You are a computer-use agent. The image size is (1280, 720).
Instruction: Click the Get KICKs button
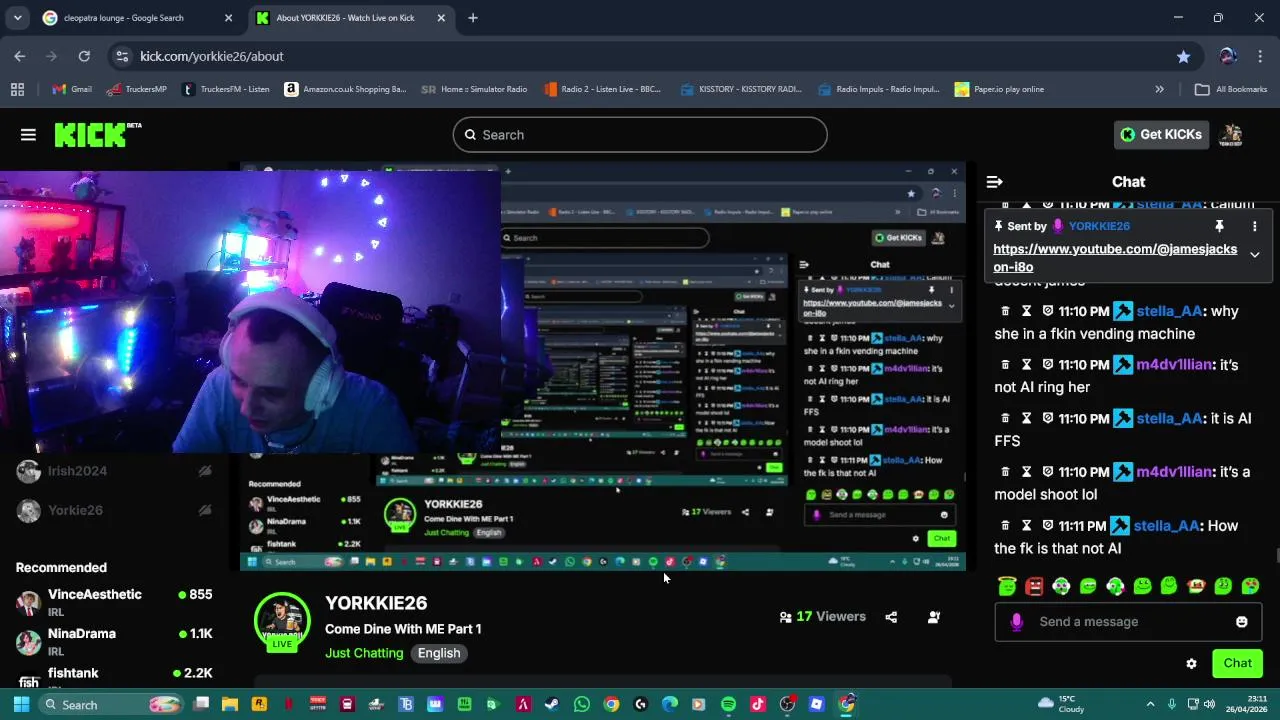(x=1161, y=134)
